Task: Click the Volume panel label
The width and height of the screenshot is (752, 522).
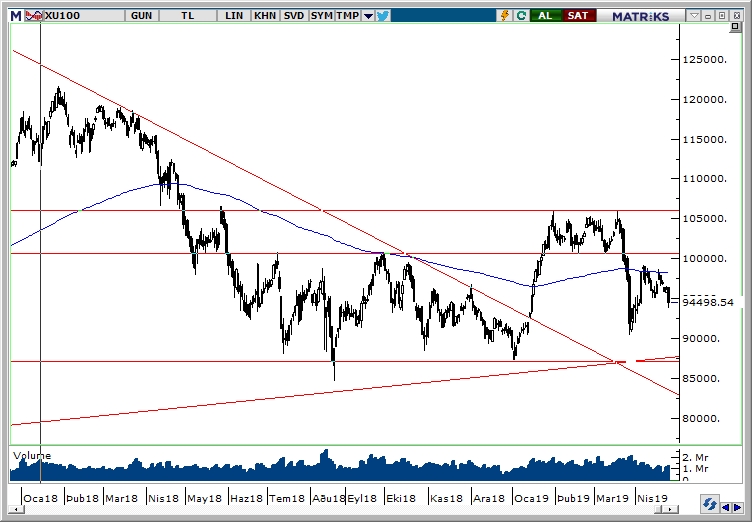Action: click(32, 455)
